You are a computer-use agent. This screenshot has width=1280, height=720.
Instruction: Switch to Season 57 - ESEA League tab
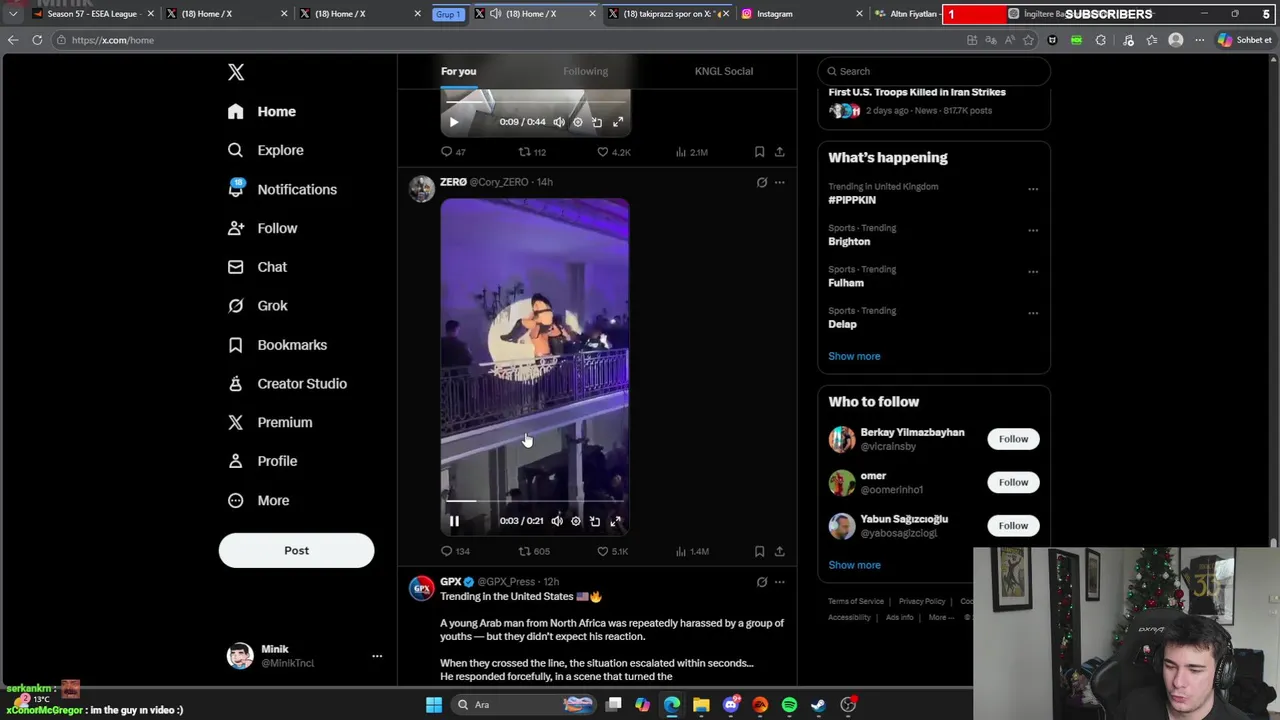[x=92, y=14]
